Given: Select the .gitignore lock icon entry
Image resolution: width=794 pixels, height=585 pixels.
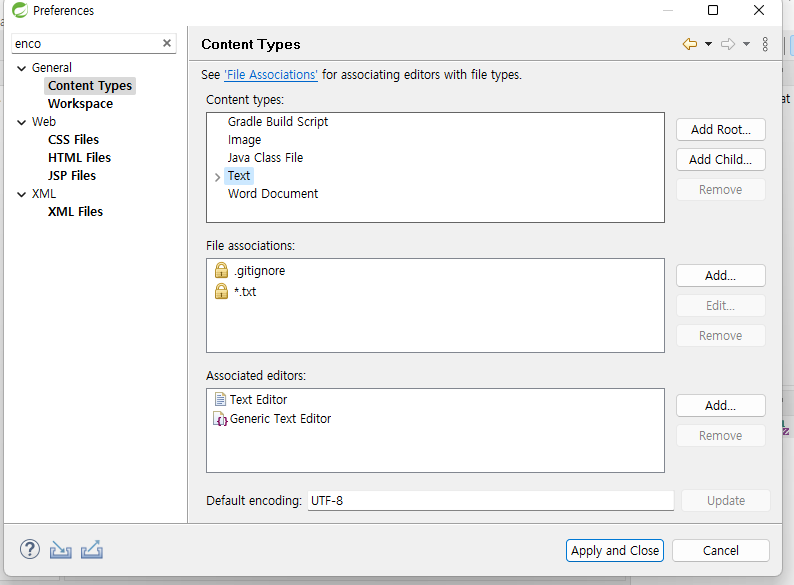Looking at the screenshot, I should [222, 271].
